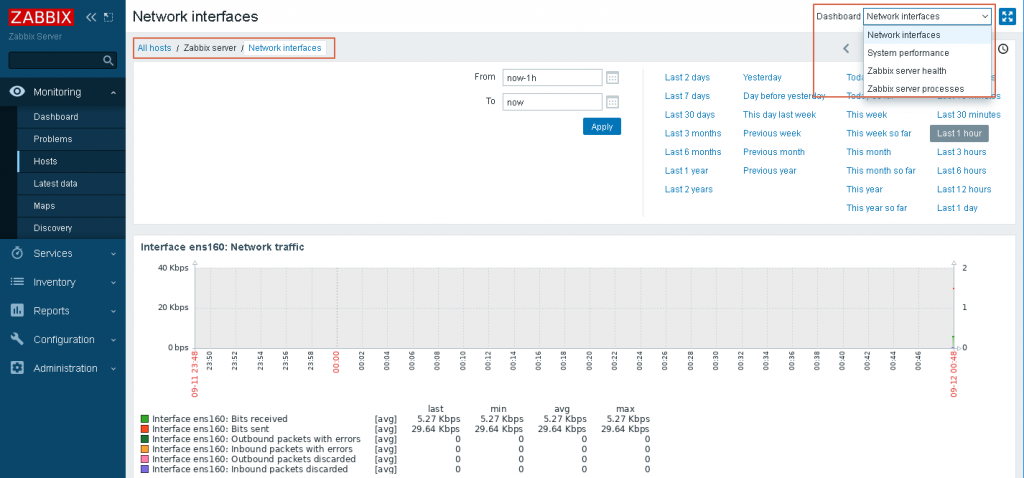Select Last 3 months range
Viewport: 1024px width, 478px height.
pyautogui.click(x=693, y=133)
